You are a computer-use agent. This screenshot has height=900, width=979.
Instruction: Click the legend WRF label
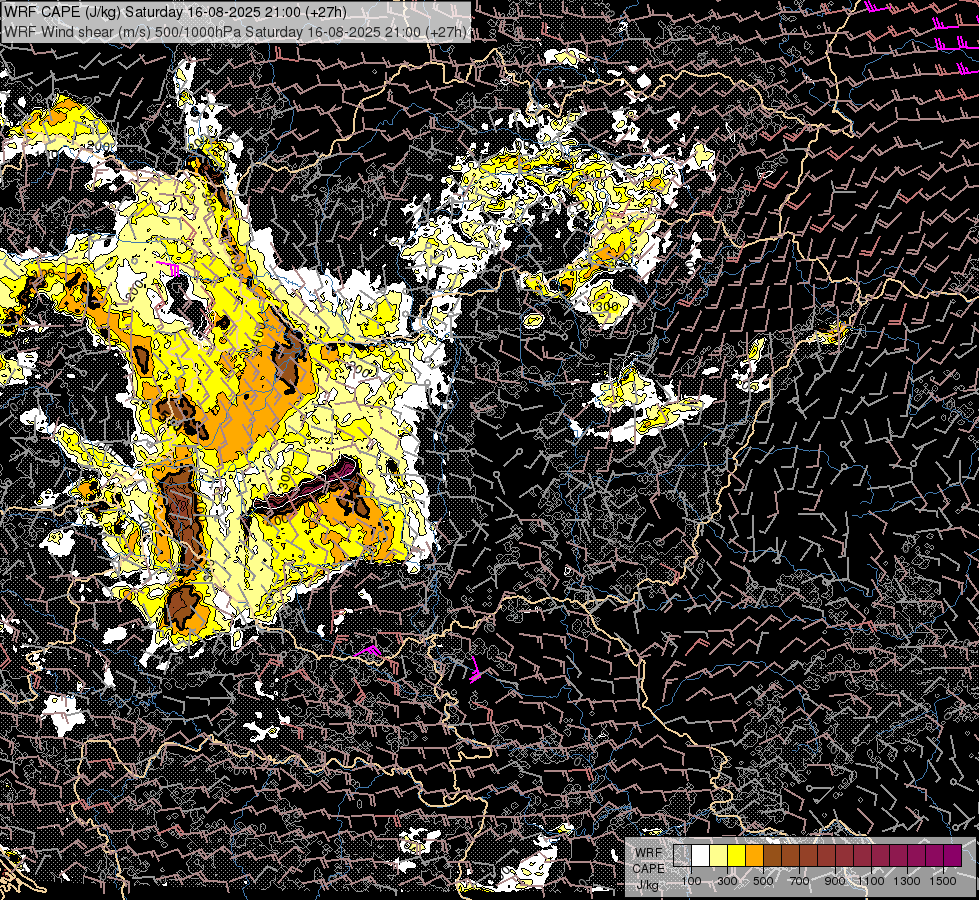[x=649, y=853]
